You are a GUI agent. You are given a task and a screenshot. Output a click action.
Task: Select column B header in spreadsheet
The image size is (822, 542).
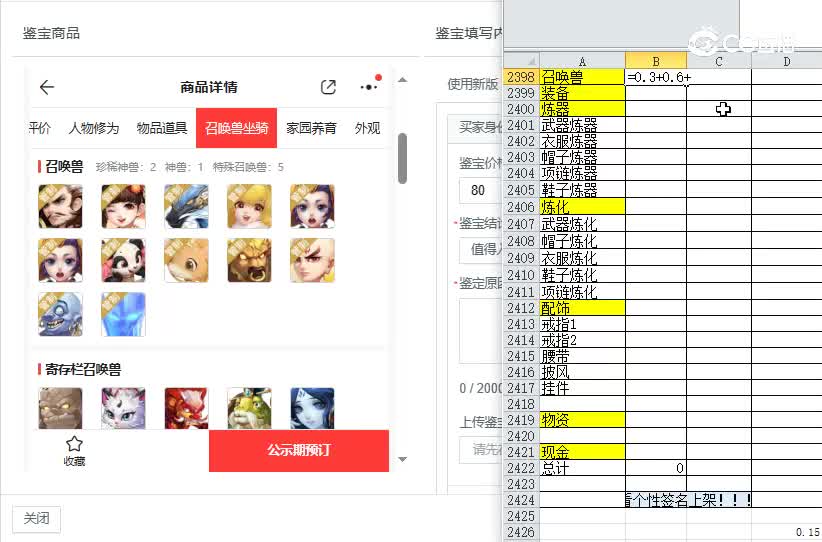656,61
